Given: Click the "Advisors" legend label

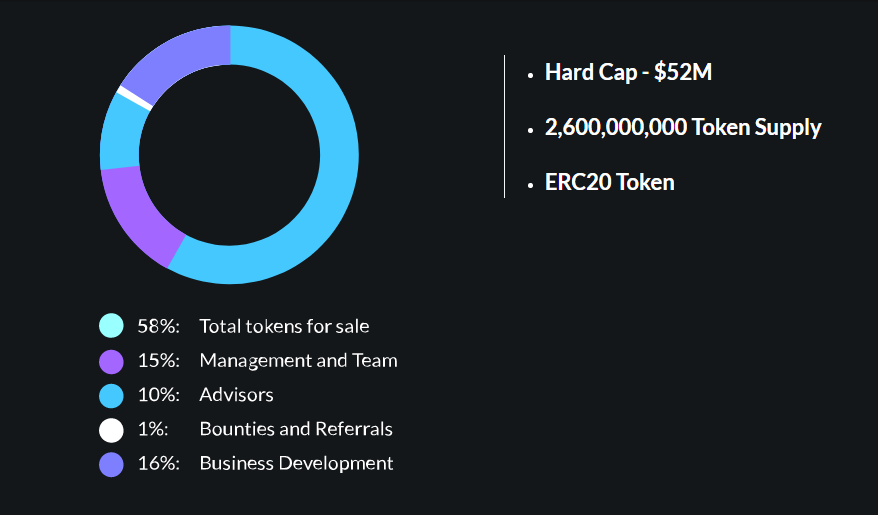Looking at the screenshot, I should [236, 395].
